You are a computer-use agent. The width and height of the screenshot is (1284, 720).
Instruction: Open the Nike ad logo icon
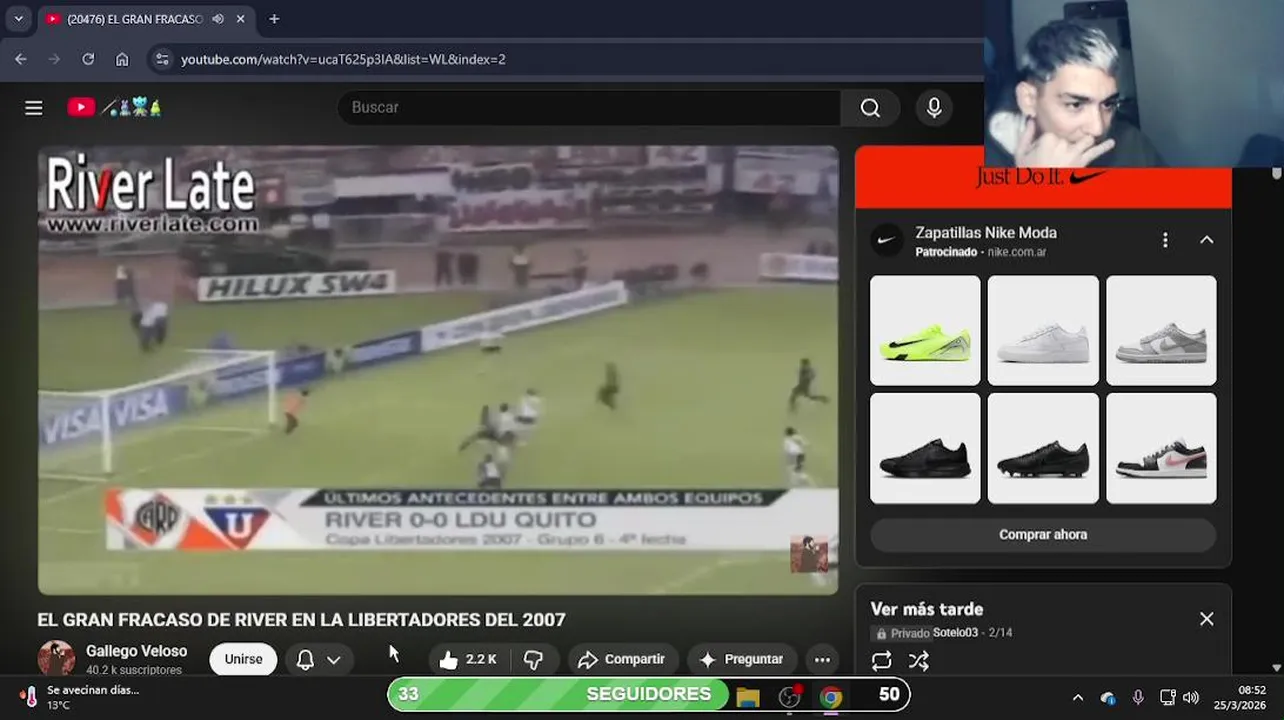pyautogui.click(x=886, y=240)
